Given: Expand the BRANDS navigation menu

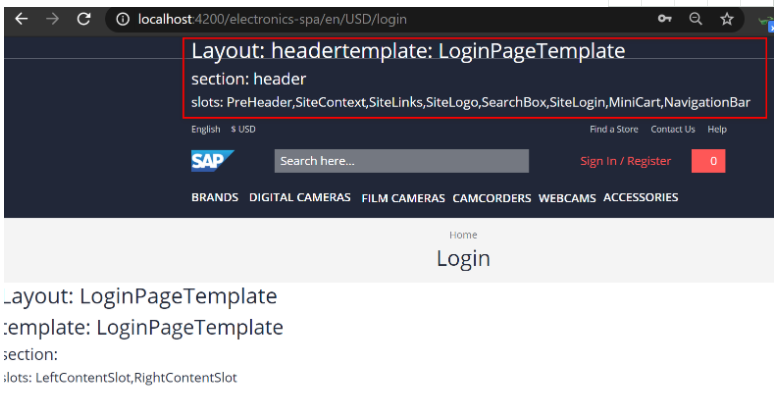Looking at the screenshot, I should (215, 198).
